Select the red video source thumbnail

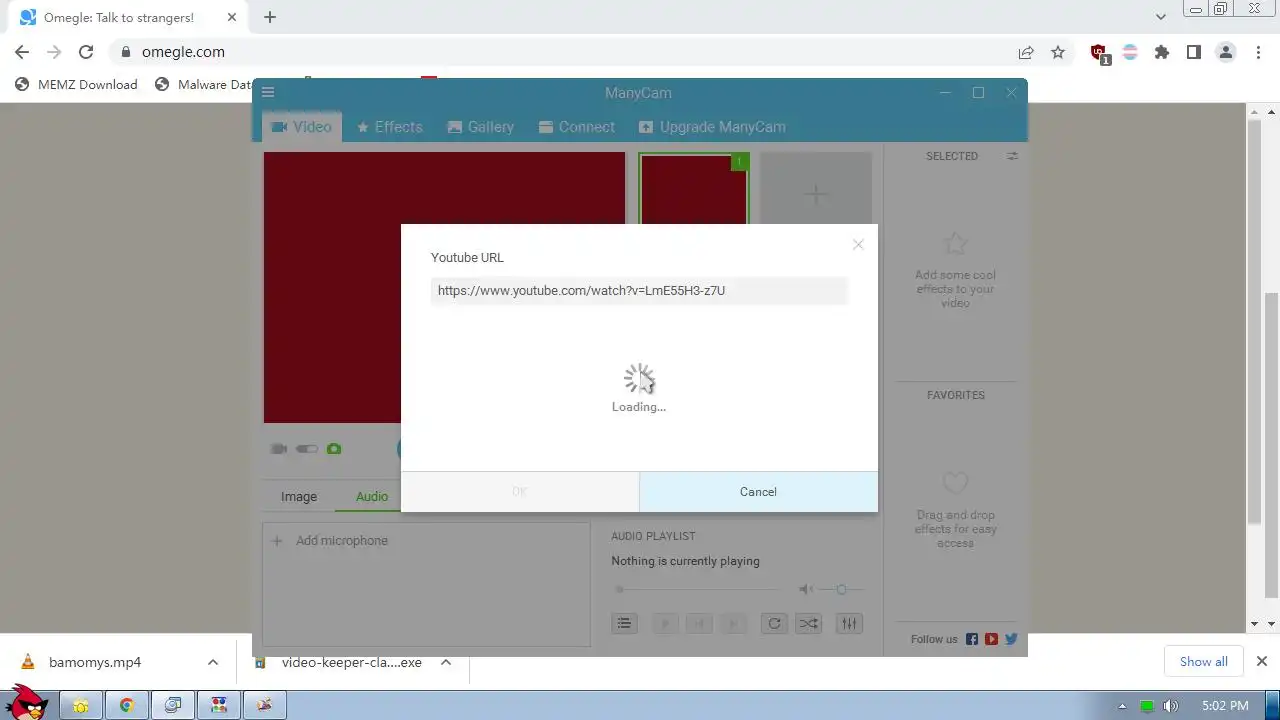(x=694, y=189)
